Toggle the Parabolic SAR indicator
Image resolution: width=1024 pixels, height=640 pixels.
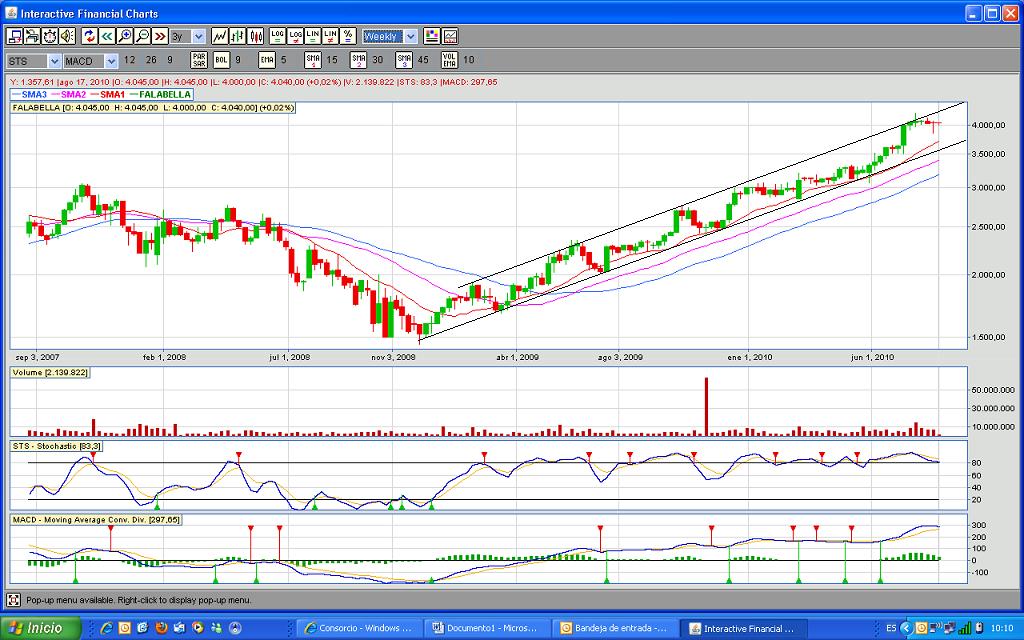pyautogui.click(x=199, y=60)
